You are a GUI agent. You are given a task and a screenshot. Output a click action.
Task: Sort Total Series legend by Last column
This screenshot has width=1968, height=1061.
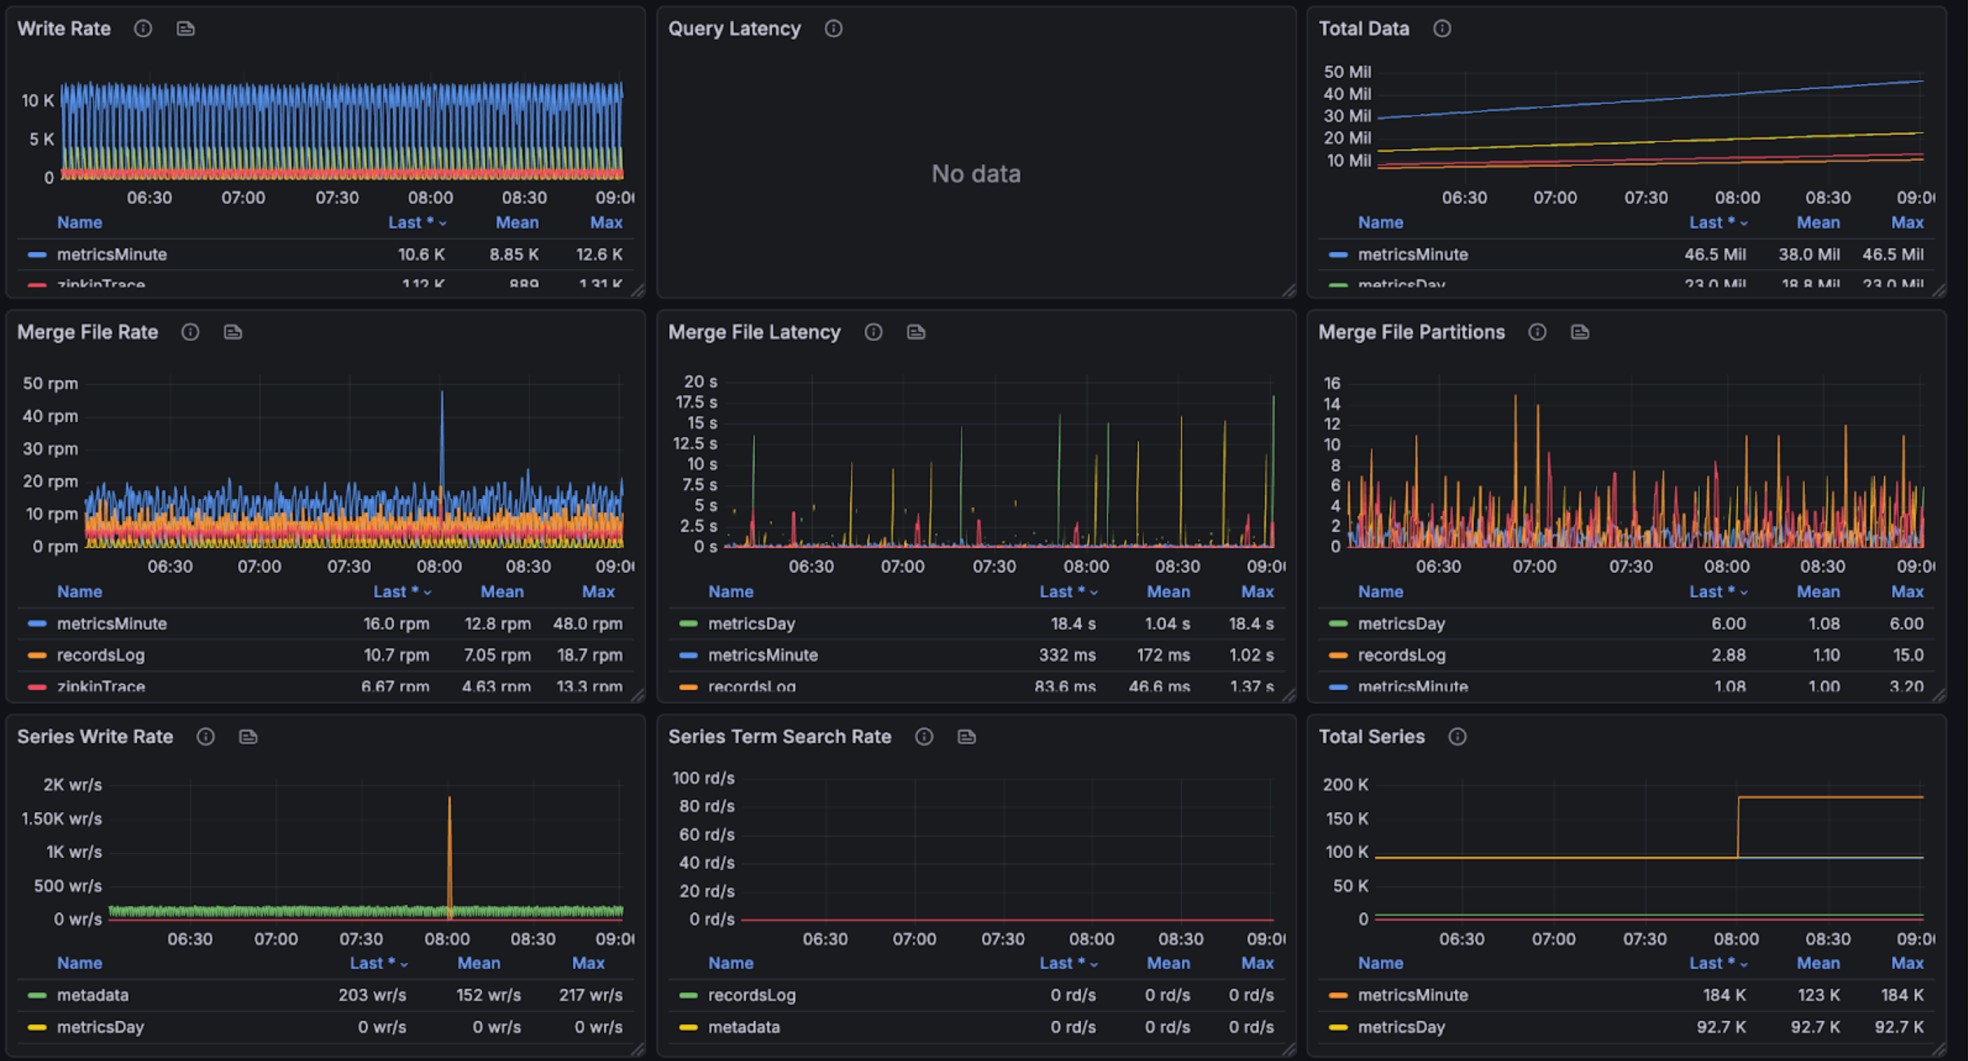point(1711,964)
